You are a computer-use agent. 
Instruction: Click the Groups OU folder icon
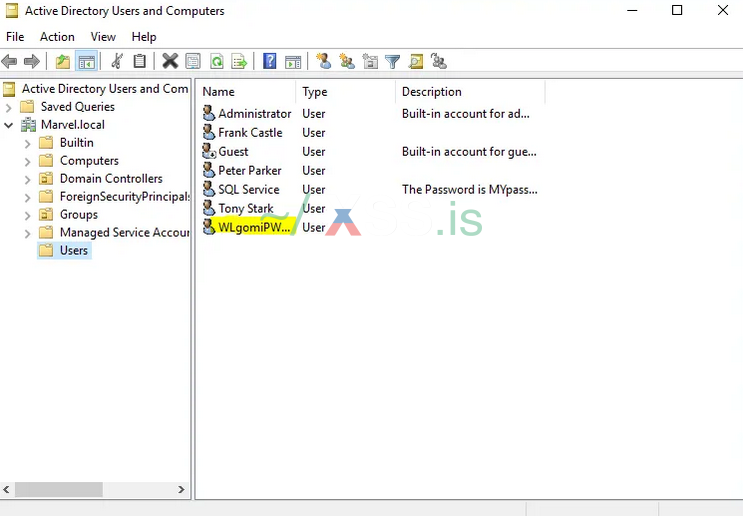pos(46,215)
